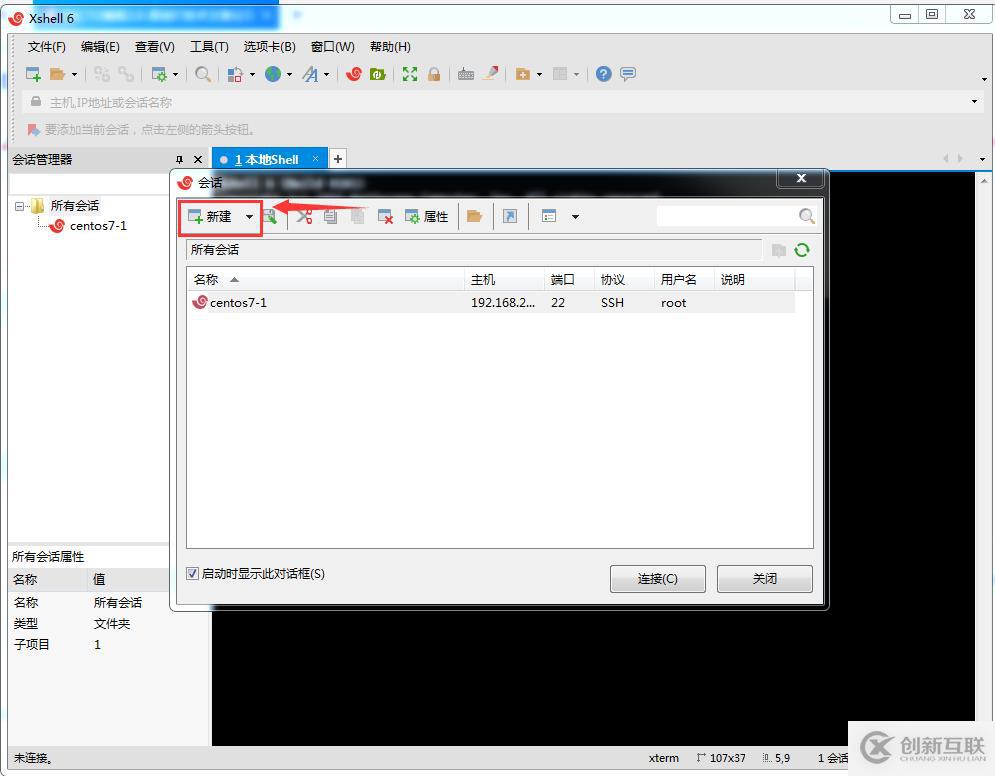Image resolution: width=995 pixels, height=776 pixels.
Task: Click the color scheme icon in main toolbar
Action: click(x=235, y=74)
